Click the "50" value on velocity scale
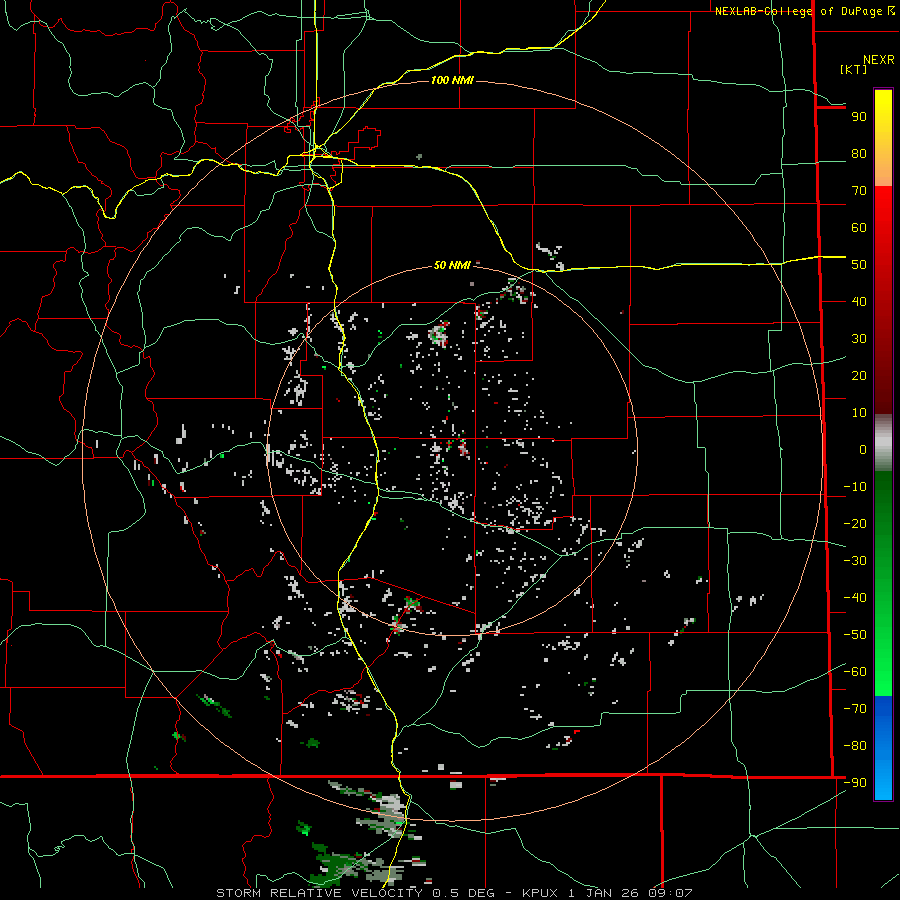This screenshot has width=900, height=900. coord(859,265)
